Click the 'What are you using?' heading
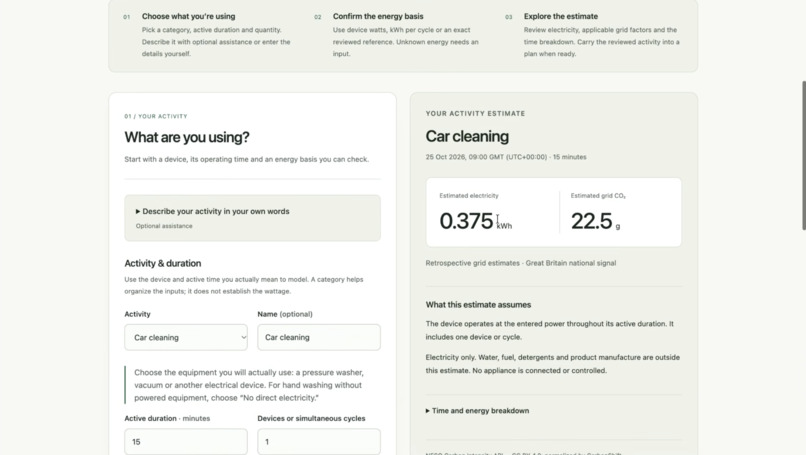The image size is (806, 455). point(187,137)
